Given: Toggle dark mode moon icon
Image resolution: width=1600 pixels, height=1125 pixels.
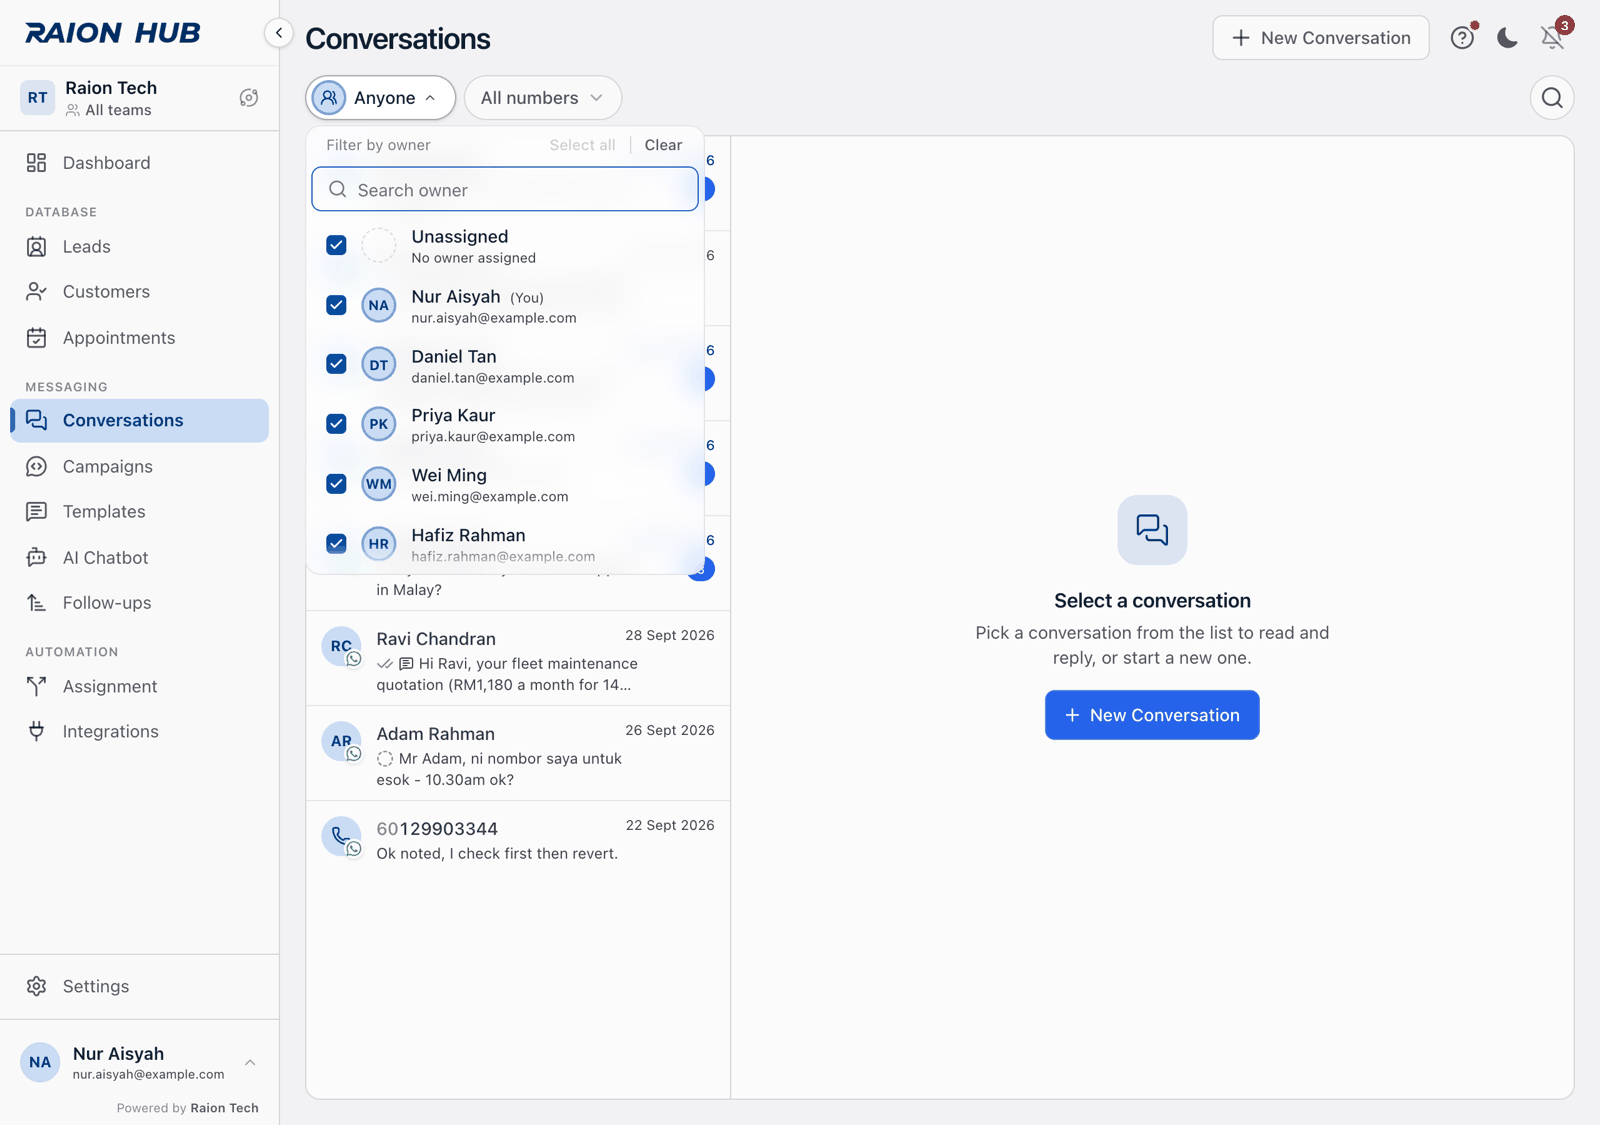Looking at the screenshot, I should point(1507,38).
